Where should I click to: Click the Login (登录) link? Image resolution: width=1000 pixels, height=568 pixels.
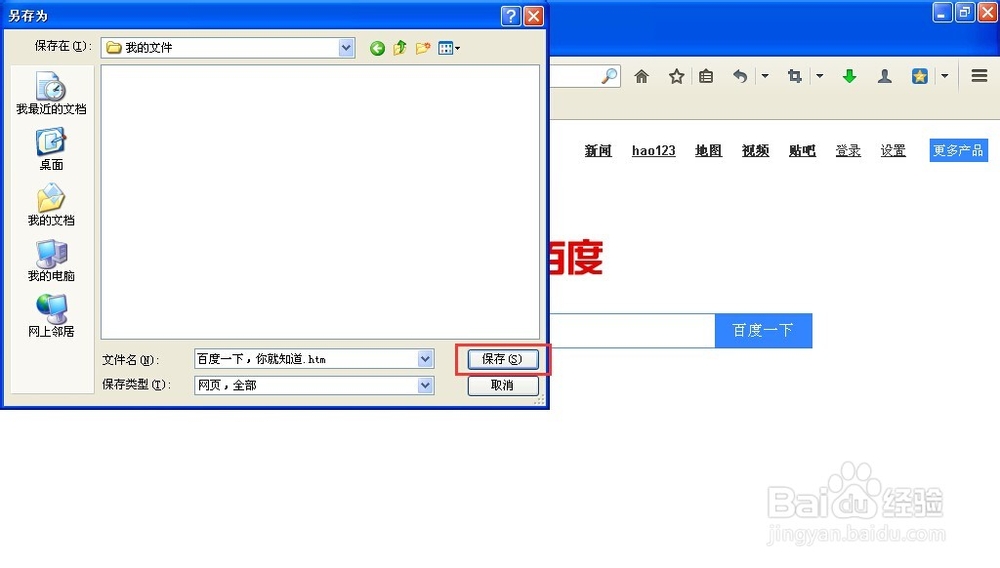pyautogui.click(x=848, y=150)
